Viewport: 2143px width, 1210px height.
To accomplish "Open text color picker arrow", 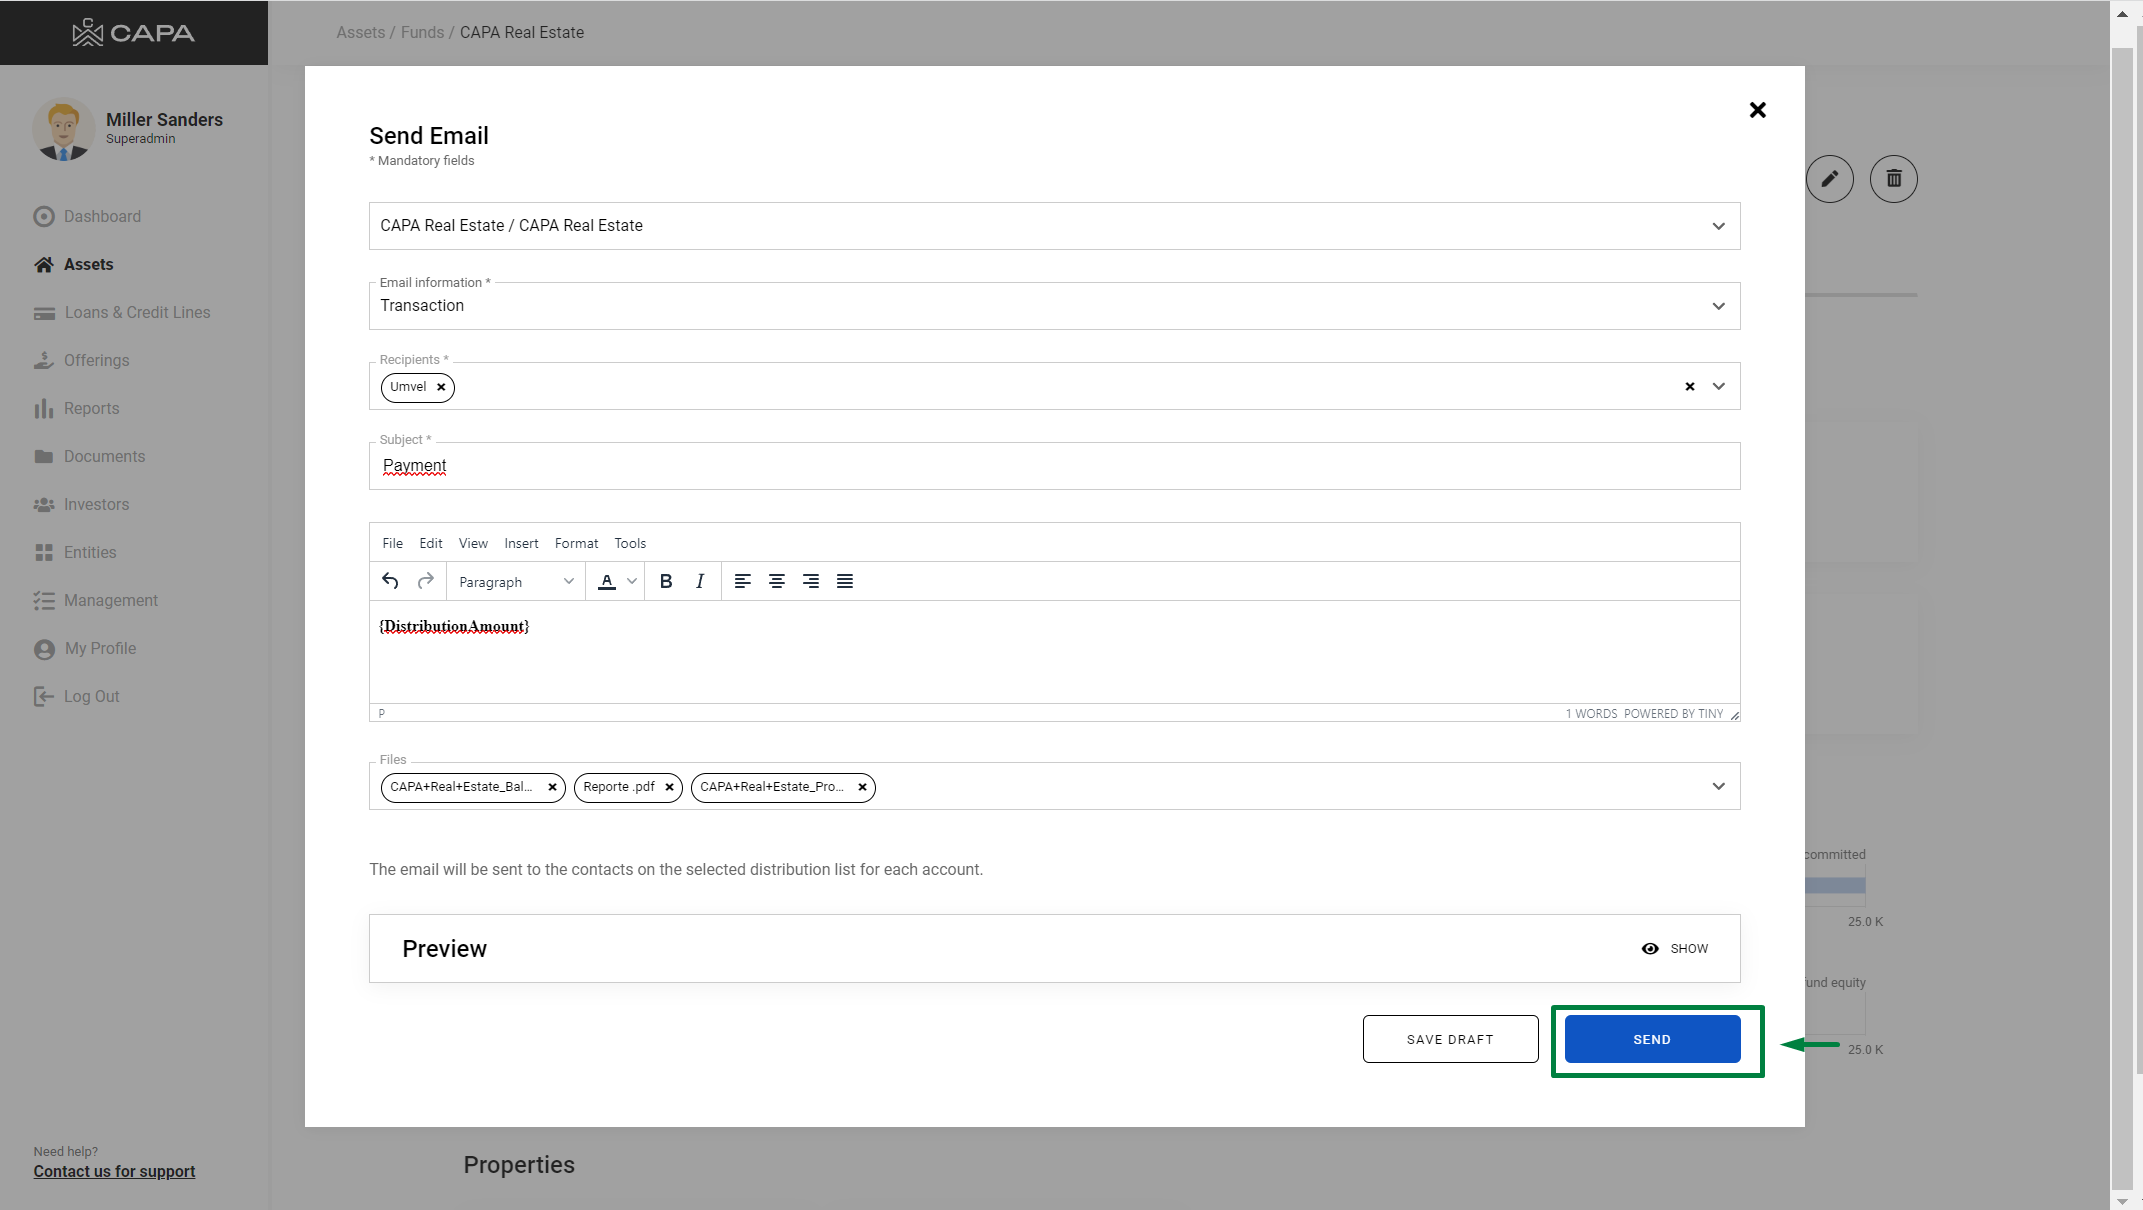I will [x=632, y=581].
